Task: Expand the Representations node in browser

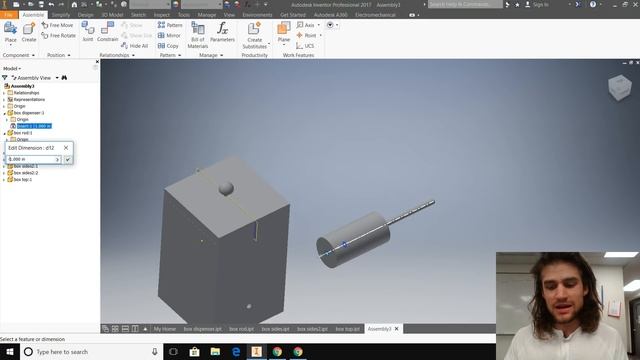Action: tap(4, 100)
